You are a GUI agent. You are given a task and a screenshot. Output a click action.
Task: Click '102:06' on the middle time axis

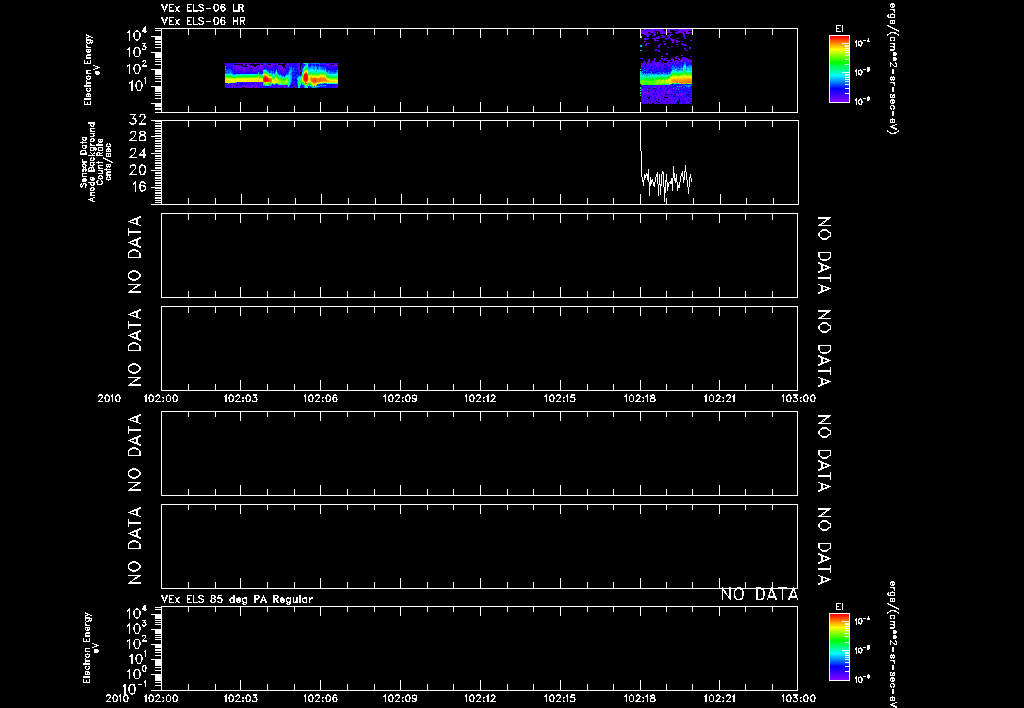320,398
